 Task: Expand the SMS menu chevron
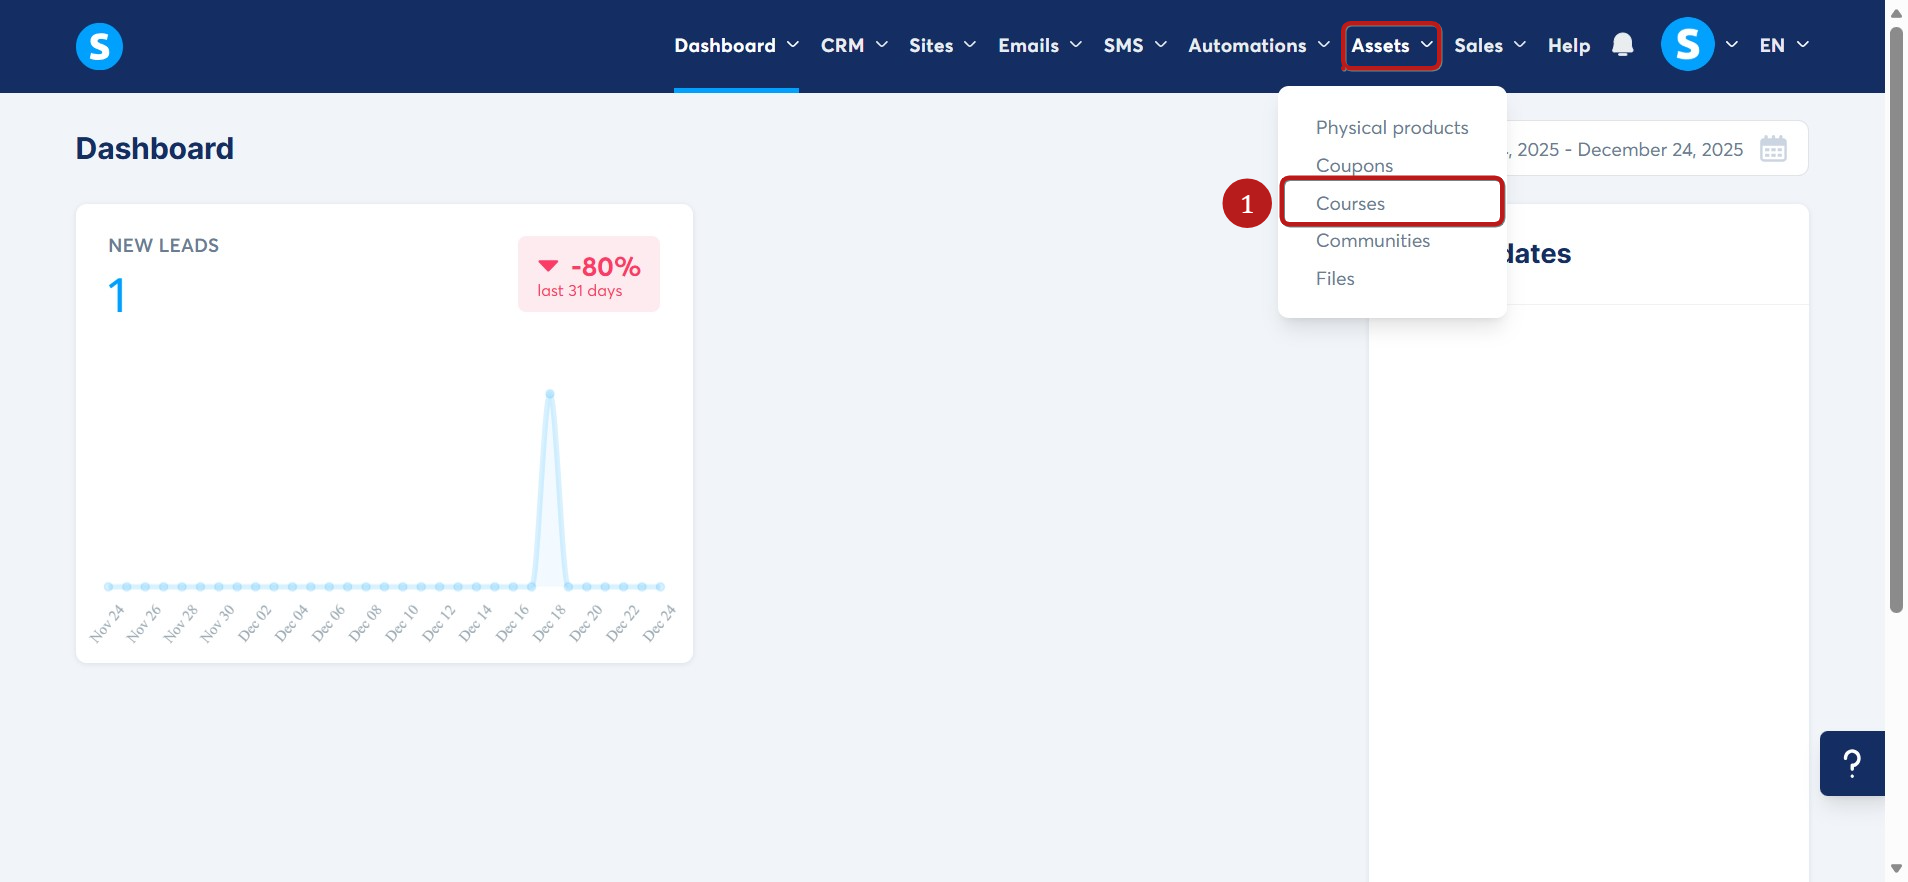coord(1160,45)
